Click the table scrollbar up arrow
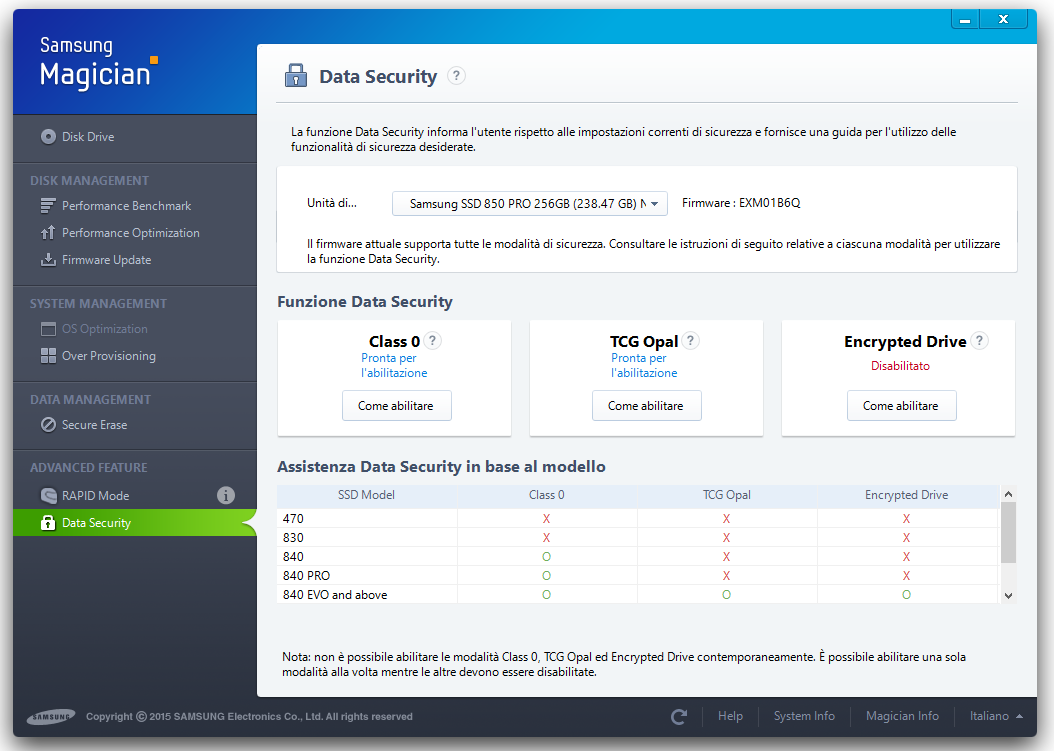The height and width of the screenshot is (751, 1054). [x=1008, y=494]
